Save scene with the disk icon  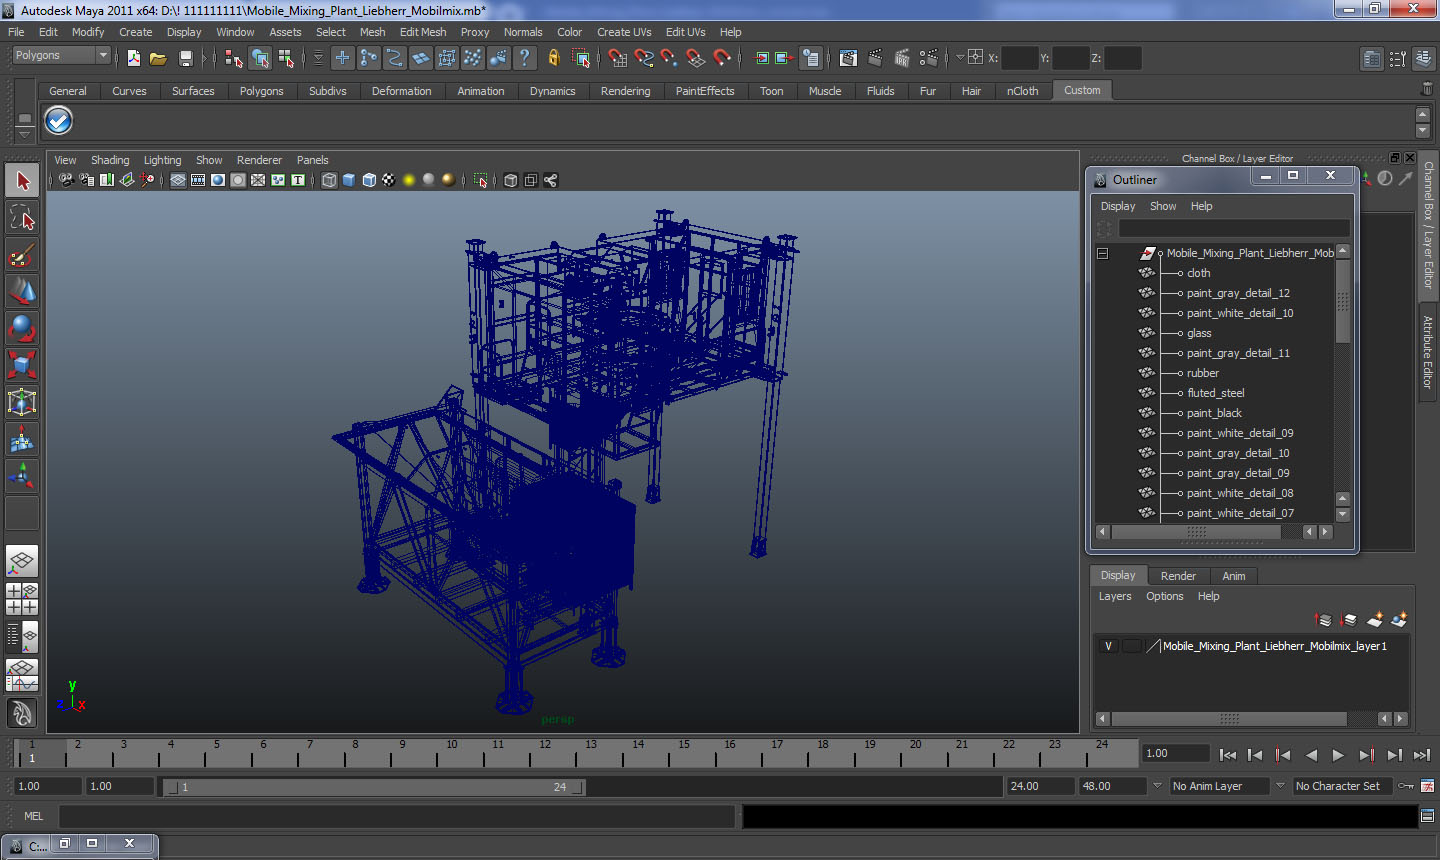(185, 58)
